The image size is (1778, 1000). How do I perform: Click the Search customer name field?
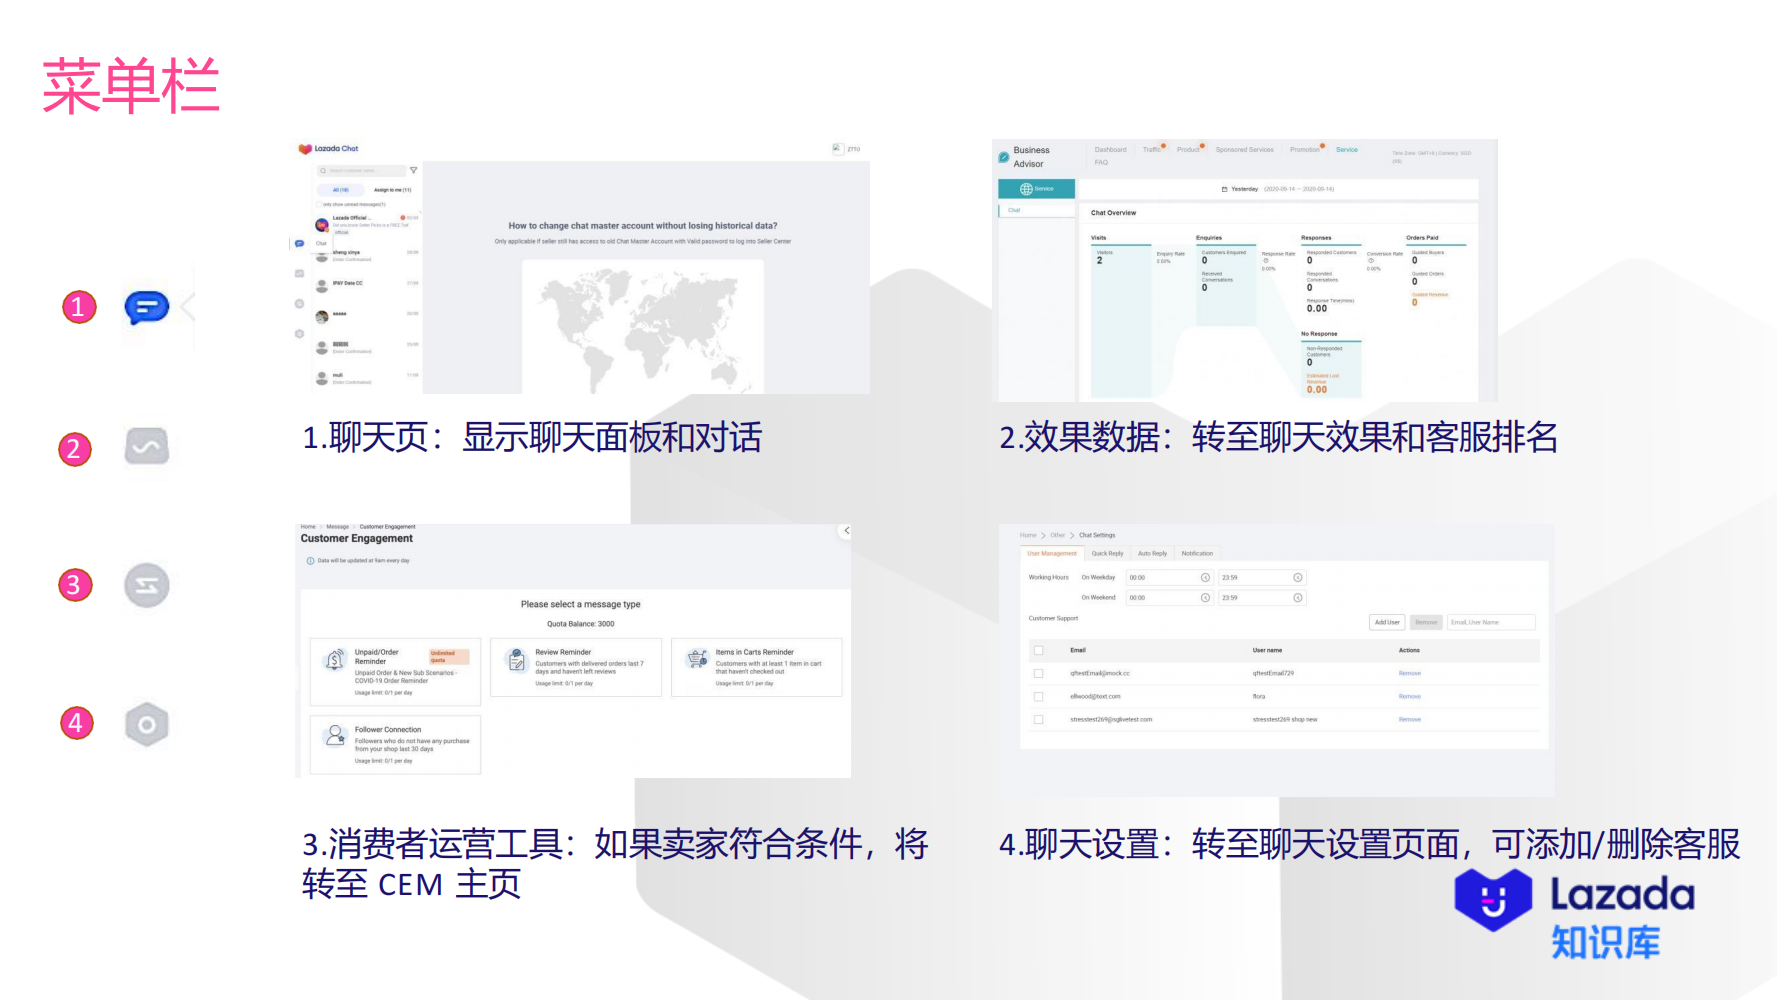click(362, 171)
